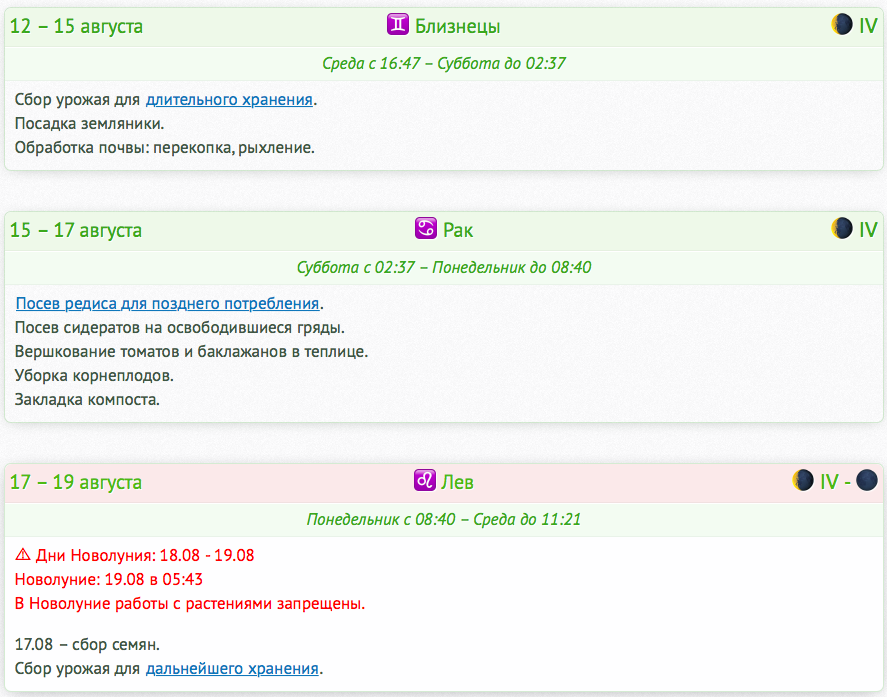
Task: Select the '15 – 17 августа' date heading
Action: (76, 230)
